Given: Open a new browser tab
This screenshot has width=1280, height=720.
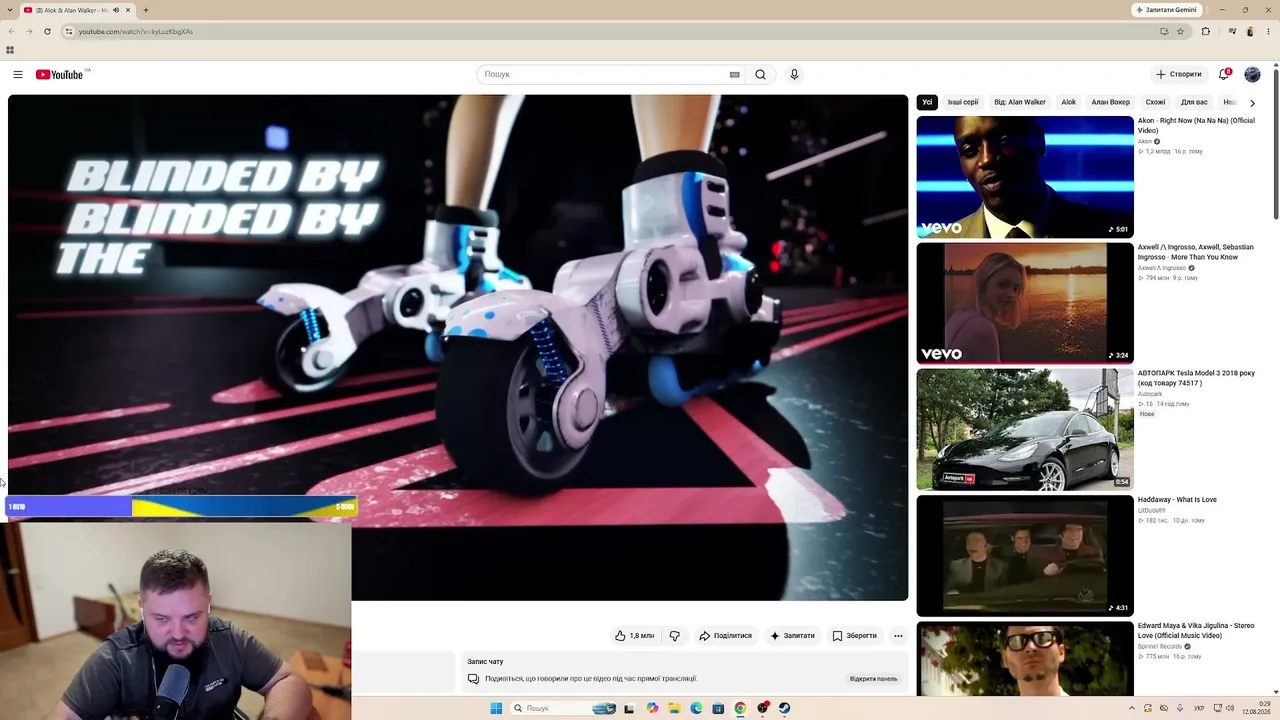Looking at the screenshot, I should pos(145,10).
